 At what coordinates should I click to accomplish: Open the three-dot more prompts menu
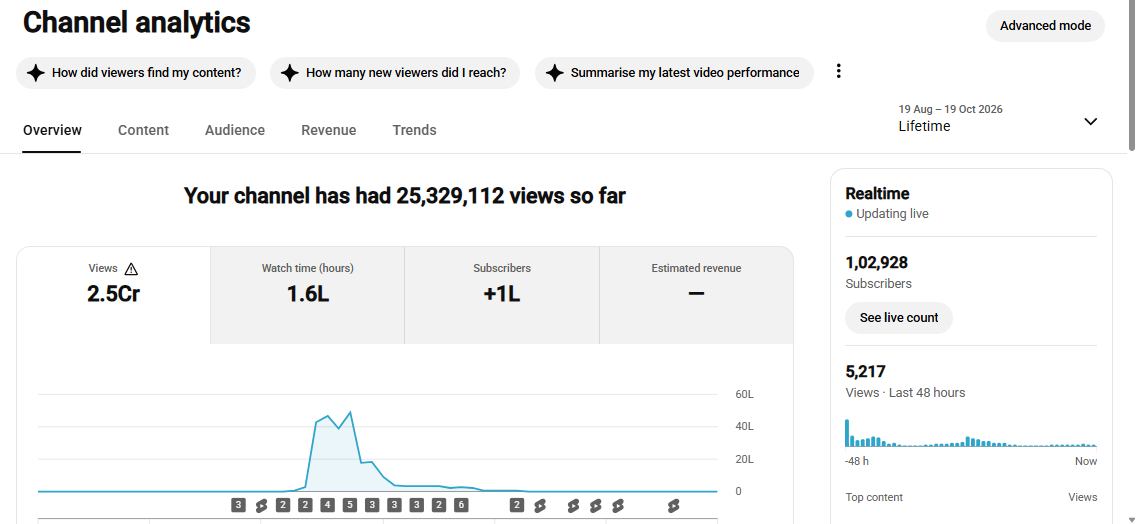pos(838,71)
